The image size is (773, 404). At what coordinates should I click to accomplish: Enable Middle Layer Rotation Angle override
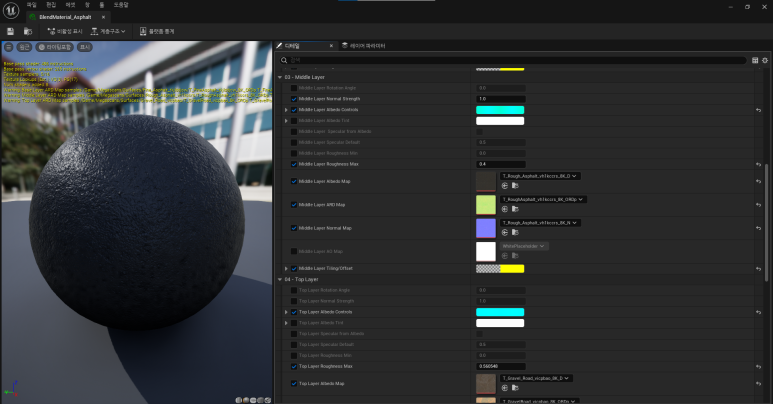point(294,88)
